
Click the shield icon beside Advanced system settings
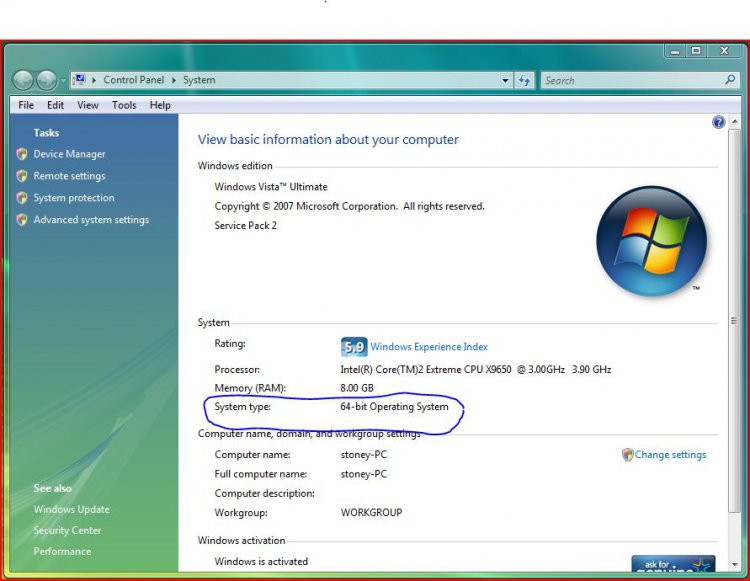[x=22, y=220]
